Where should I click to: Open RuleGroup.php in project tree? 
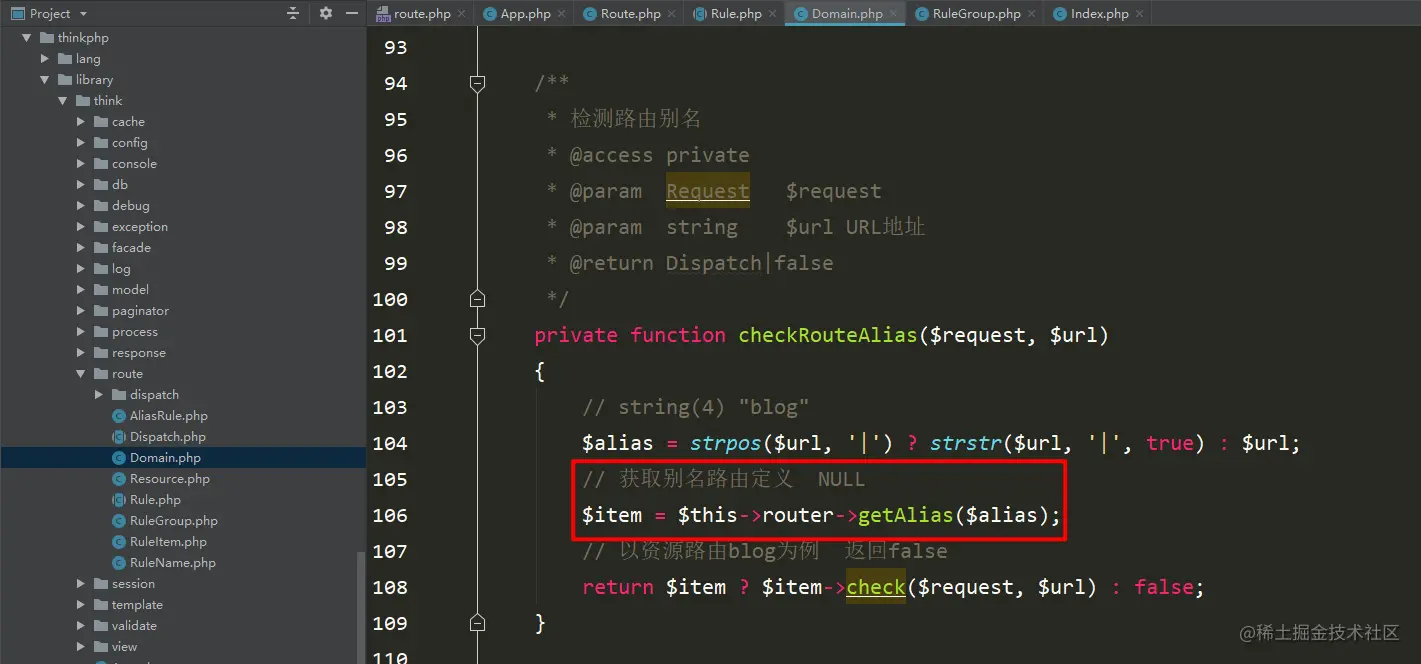point(173,521)
